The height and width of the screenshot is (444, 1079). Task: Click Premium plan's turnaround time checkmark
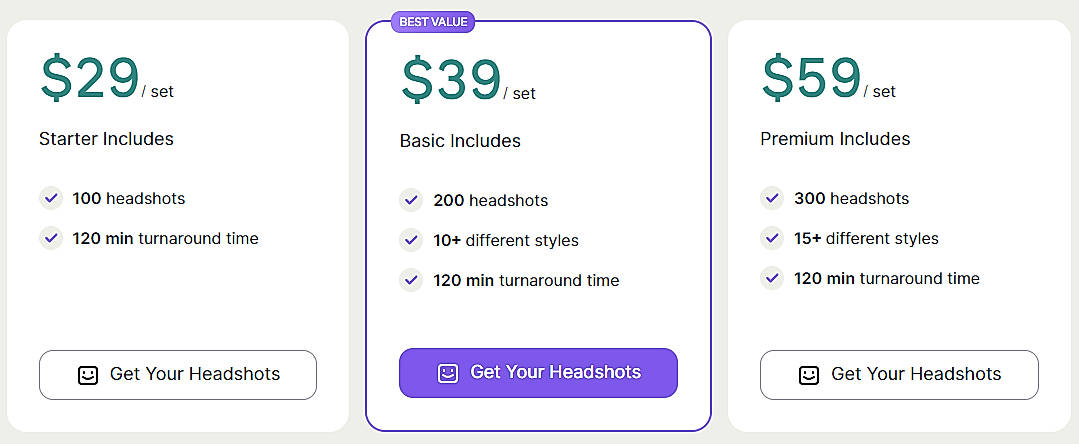click(x=772, y=278)
